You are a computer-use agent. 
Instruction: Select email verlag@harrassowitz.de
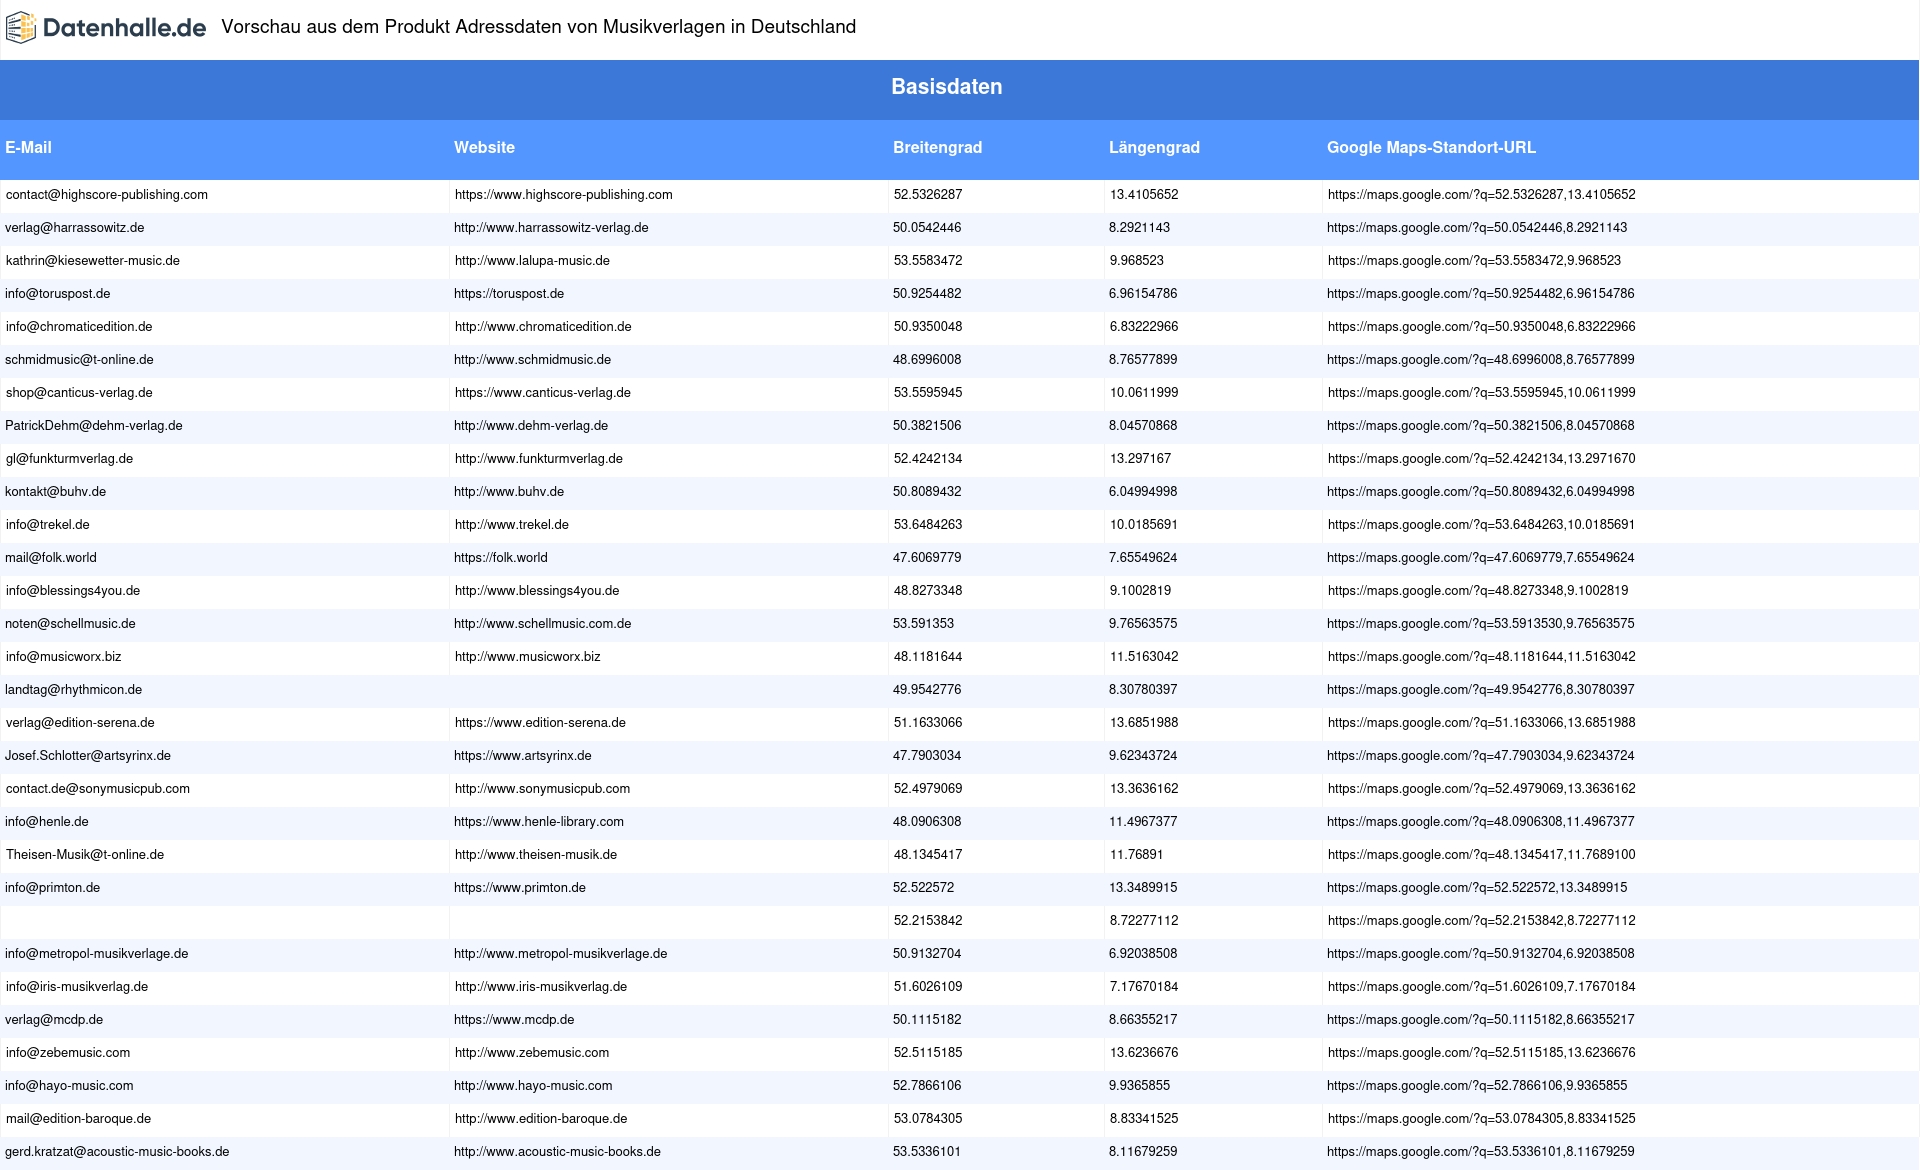click(x=75, y=228)
